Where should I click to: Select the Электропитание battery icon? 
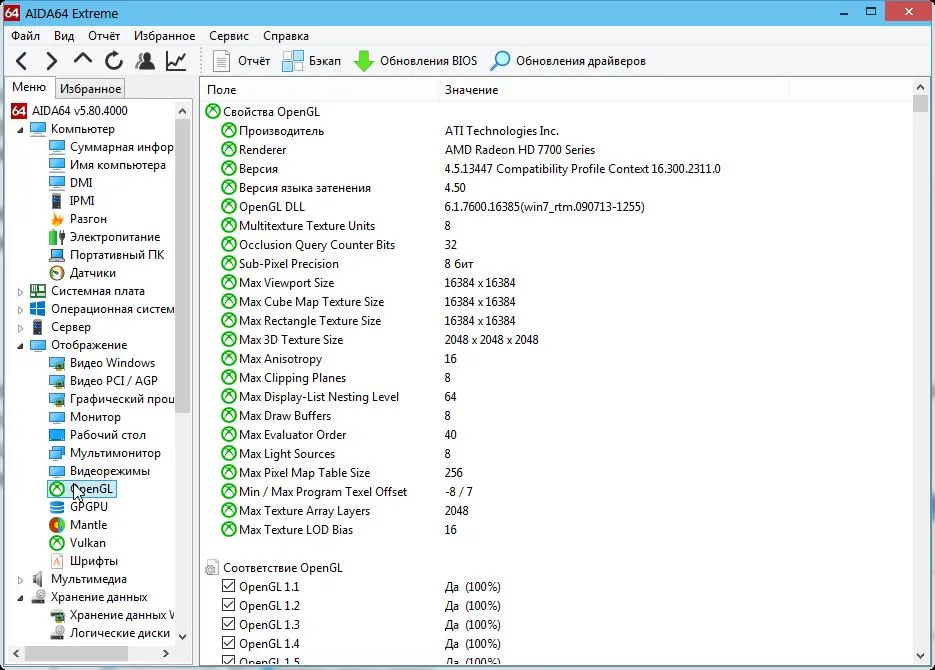(x=57, y=237)
